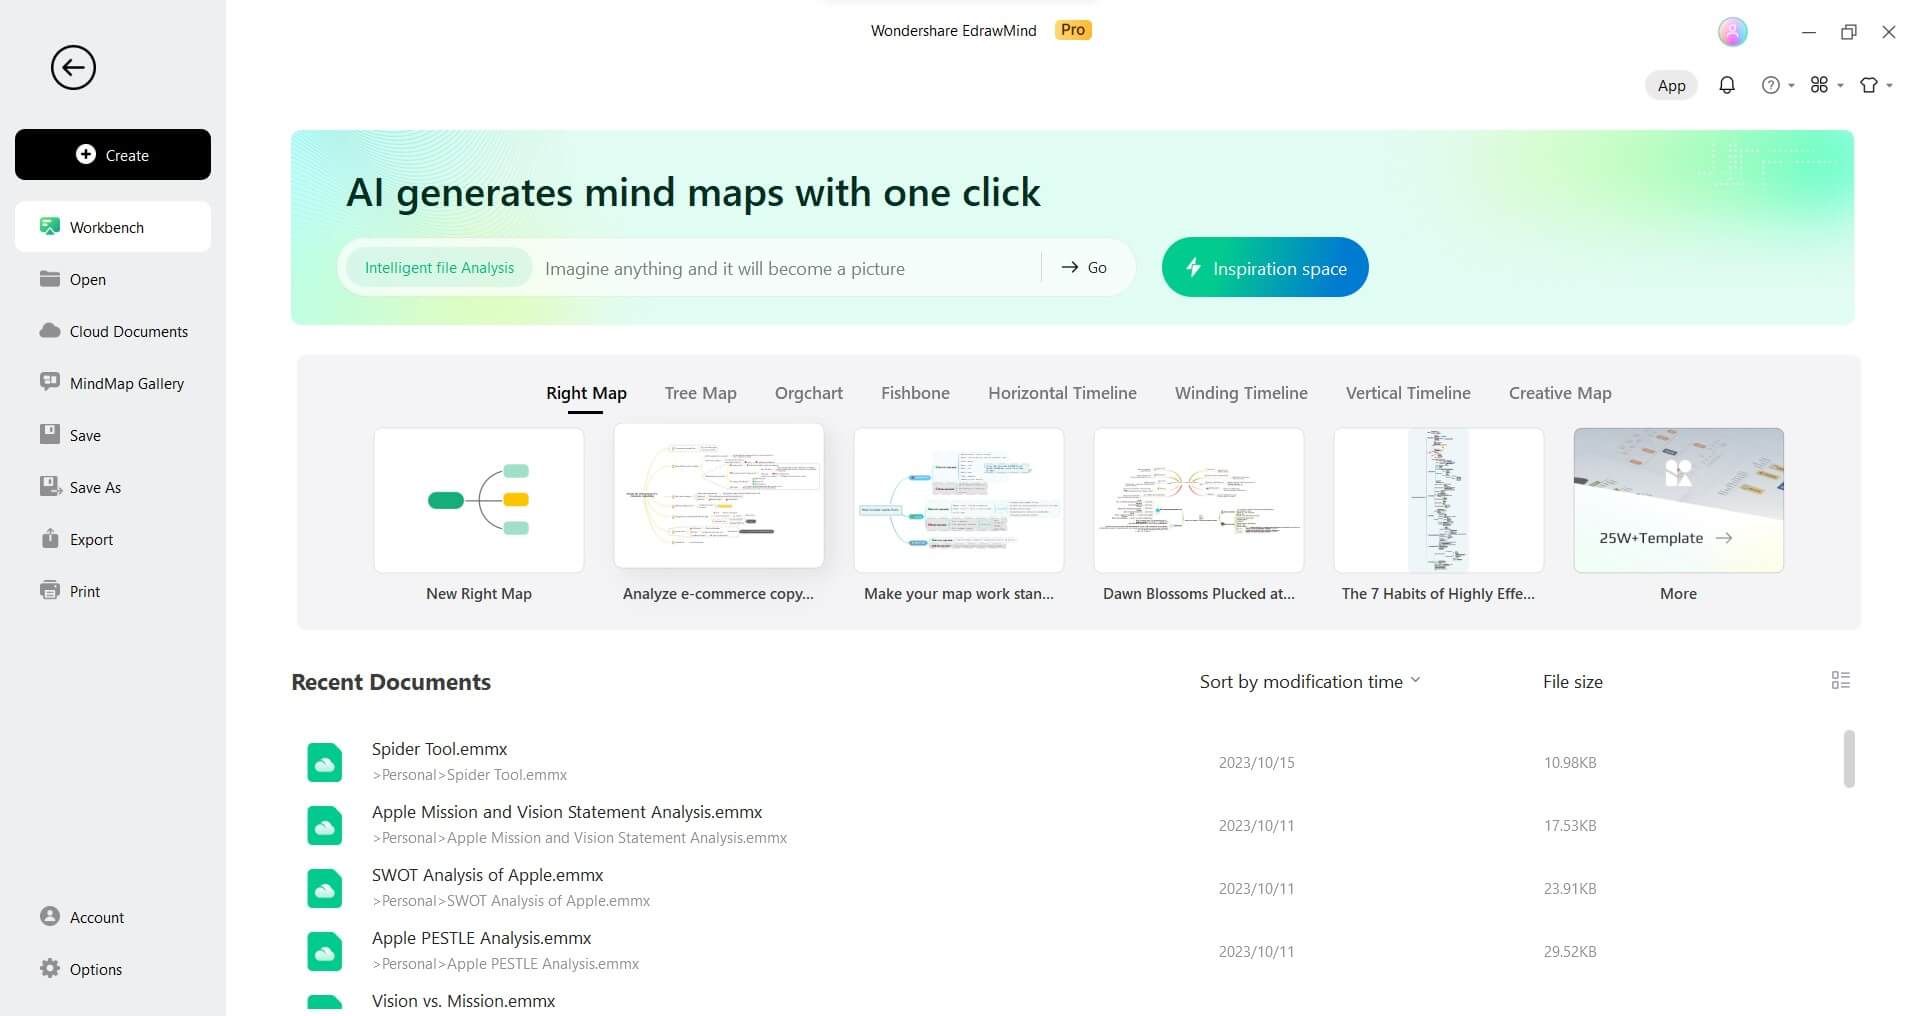Click the Go button
The width and height of the screenshot is (1920, 1016).
click(x=1084, y=268)
